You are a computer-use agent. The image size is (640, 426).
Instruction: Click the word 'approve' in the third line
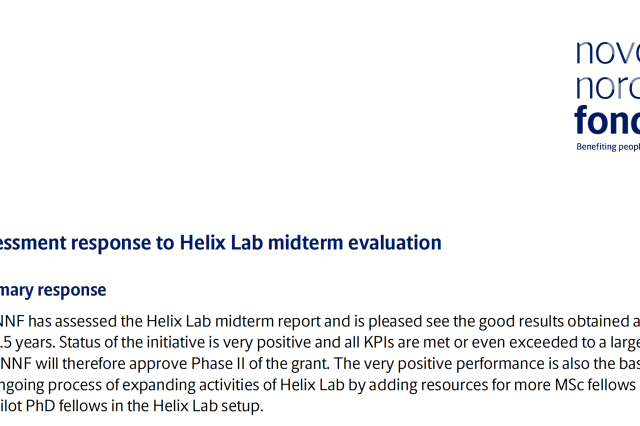(x=158, y=364)
